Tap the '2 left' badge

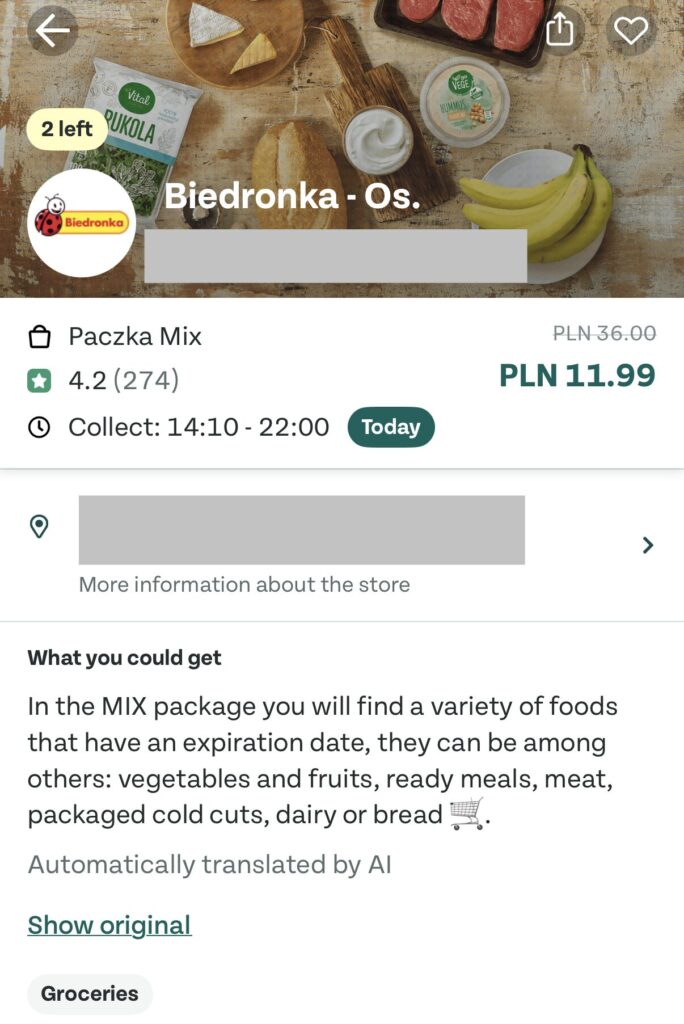pyautogui.click(x=67, y=129)
